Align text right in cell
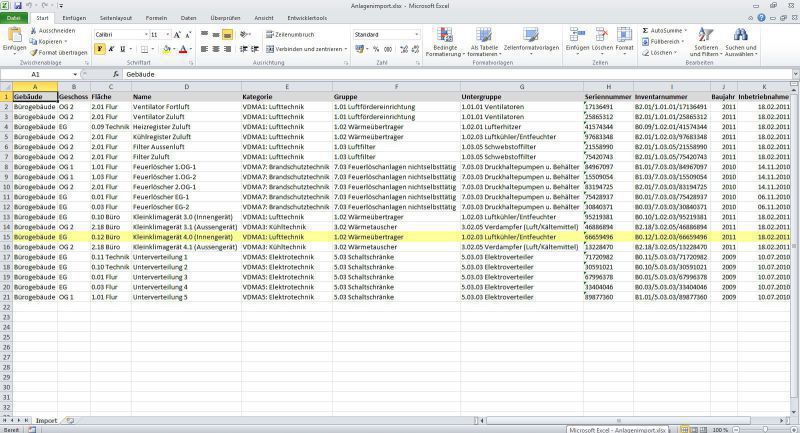The width and height of the screenshot is (800, 433). (x=228, y=49)
